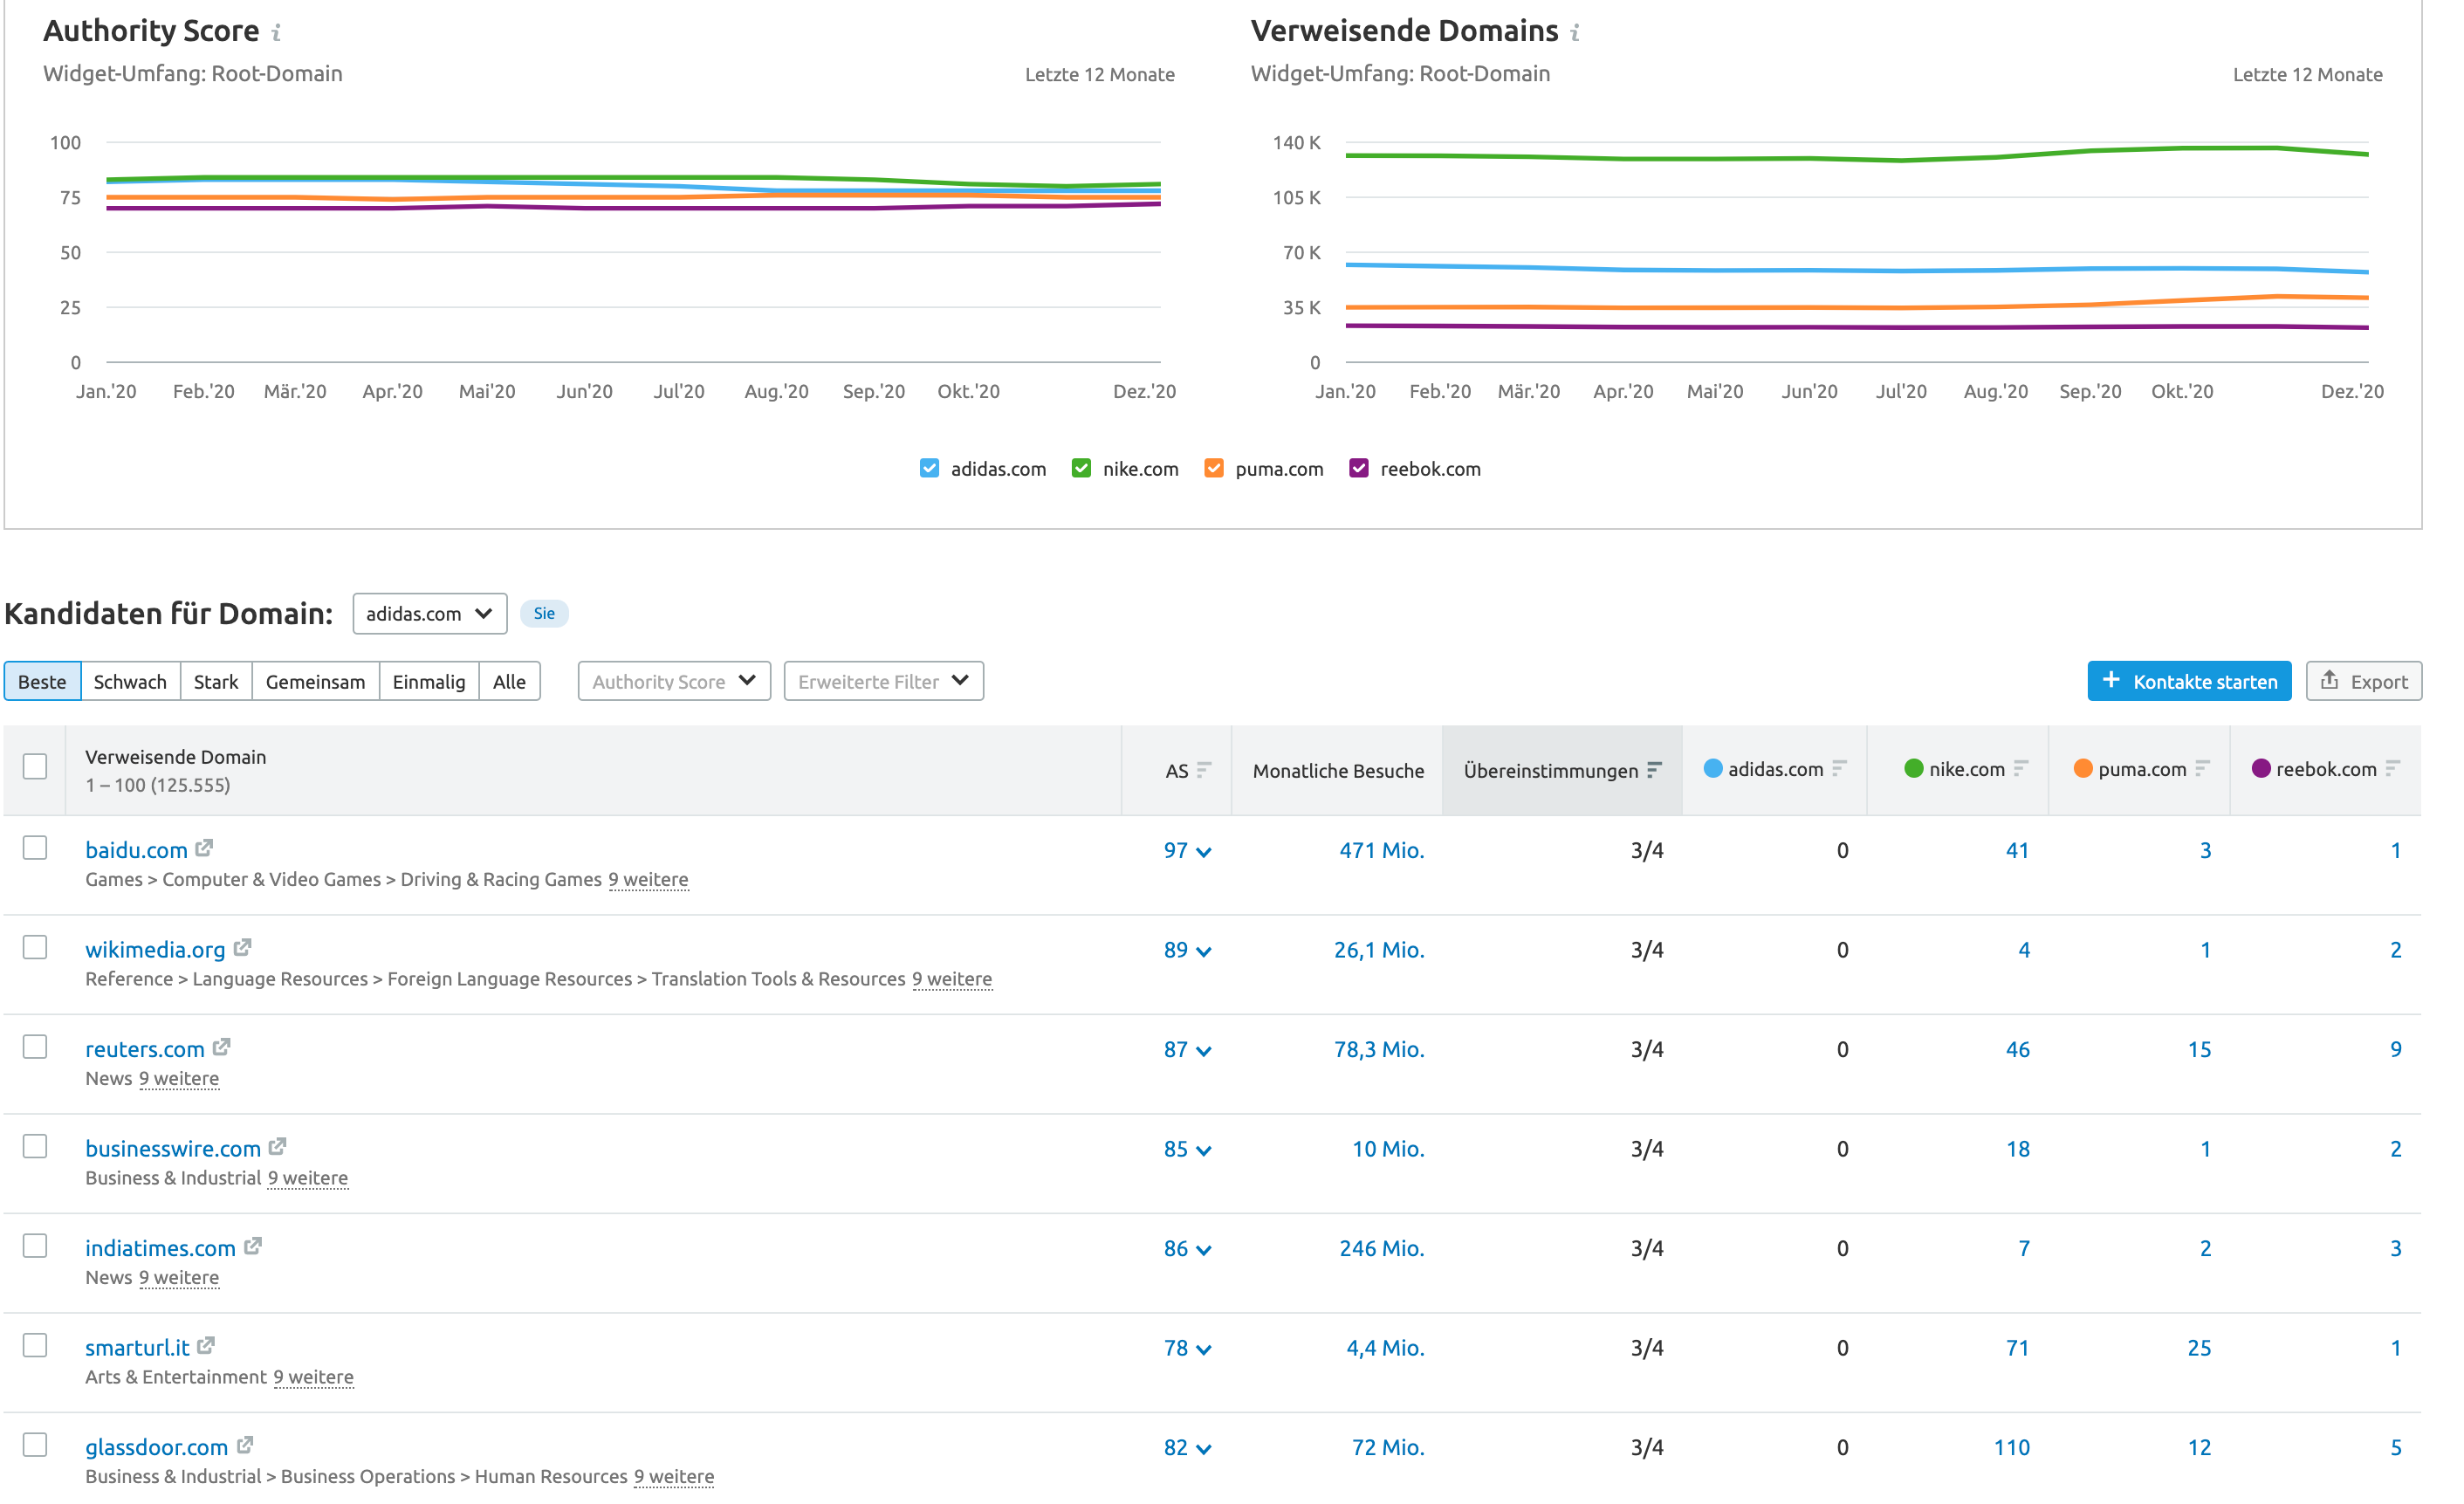Sort by Übereinstimmungen sort icon
This screenshot has height=1504, width=2464.
pos(1654,770)
